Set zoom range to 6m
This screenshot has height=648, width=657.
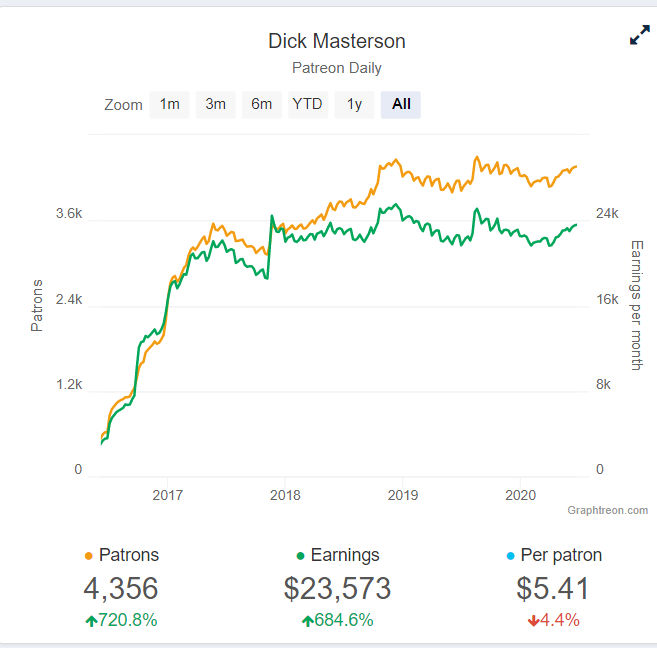[261, 104]
